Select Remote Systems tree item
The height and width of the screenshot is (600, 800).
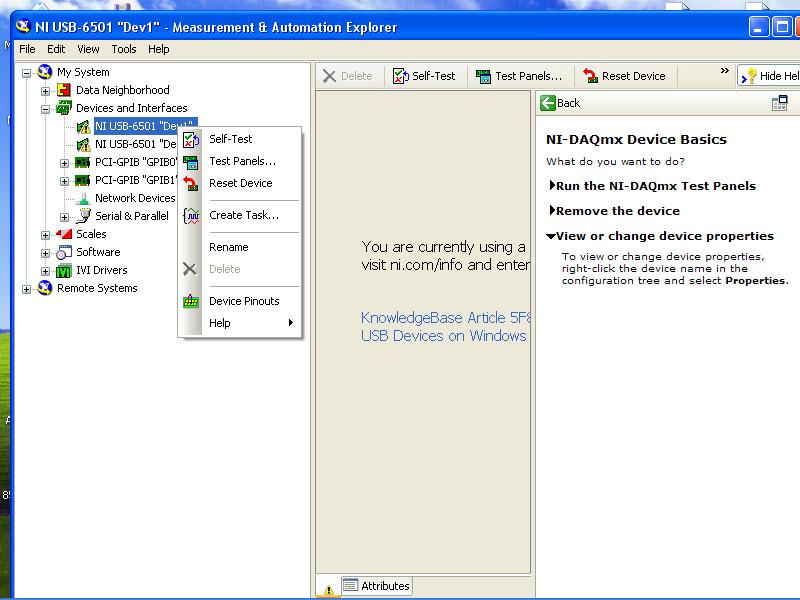[97, 288]
